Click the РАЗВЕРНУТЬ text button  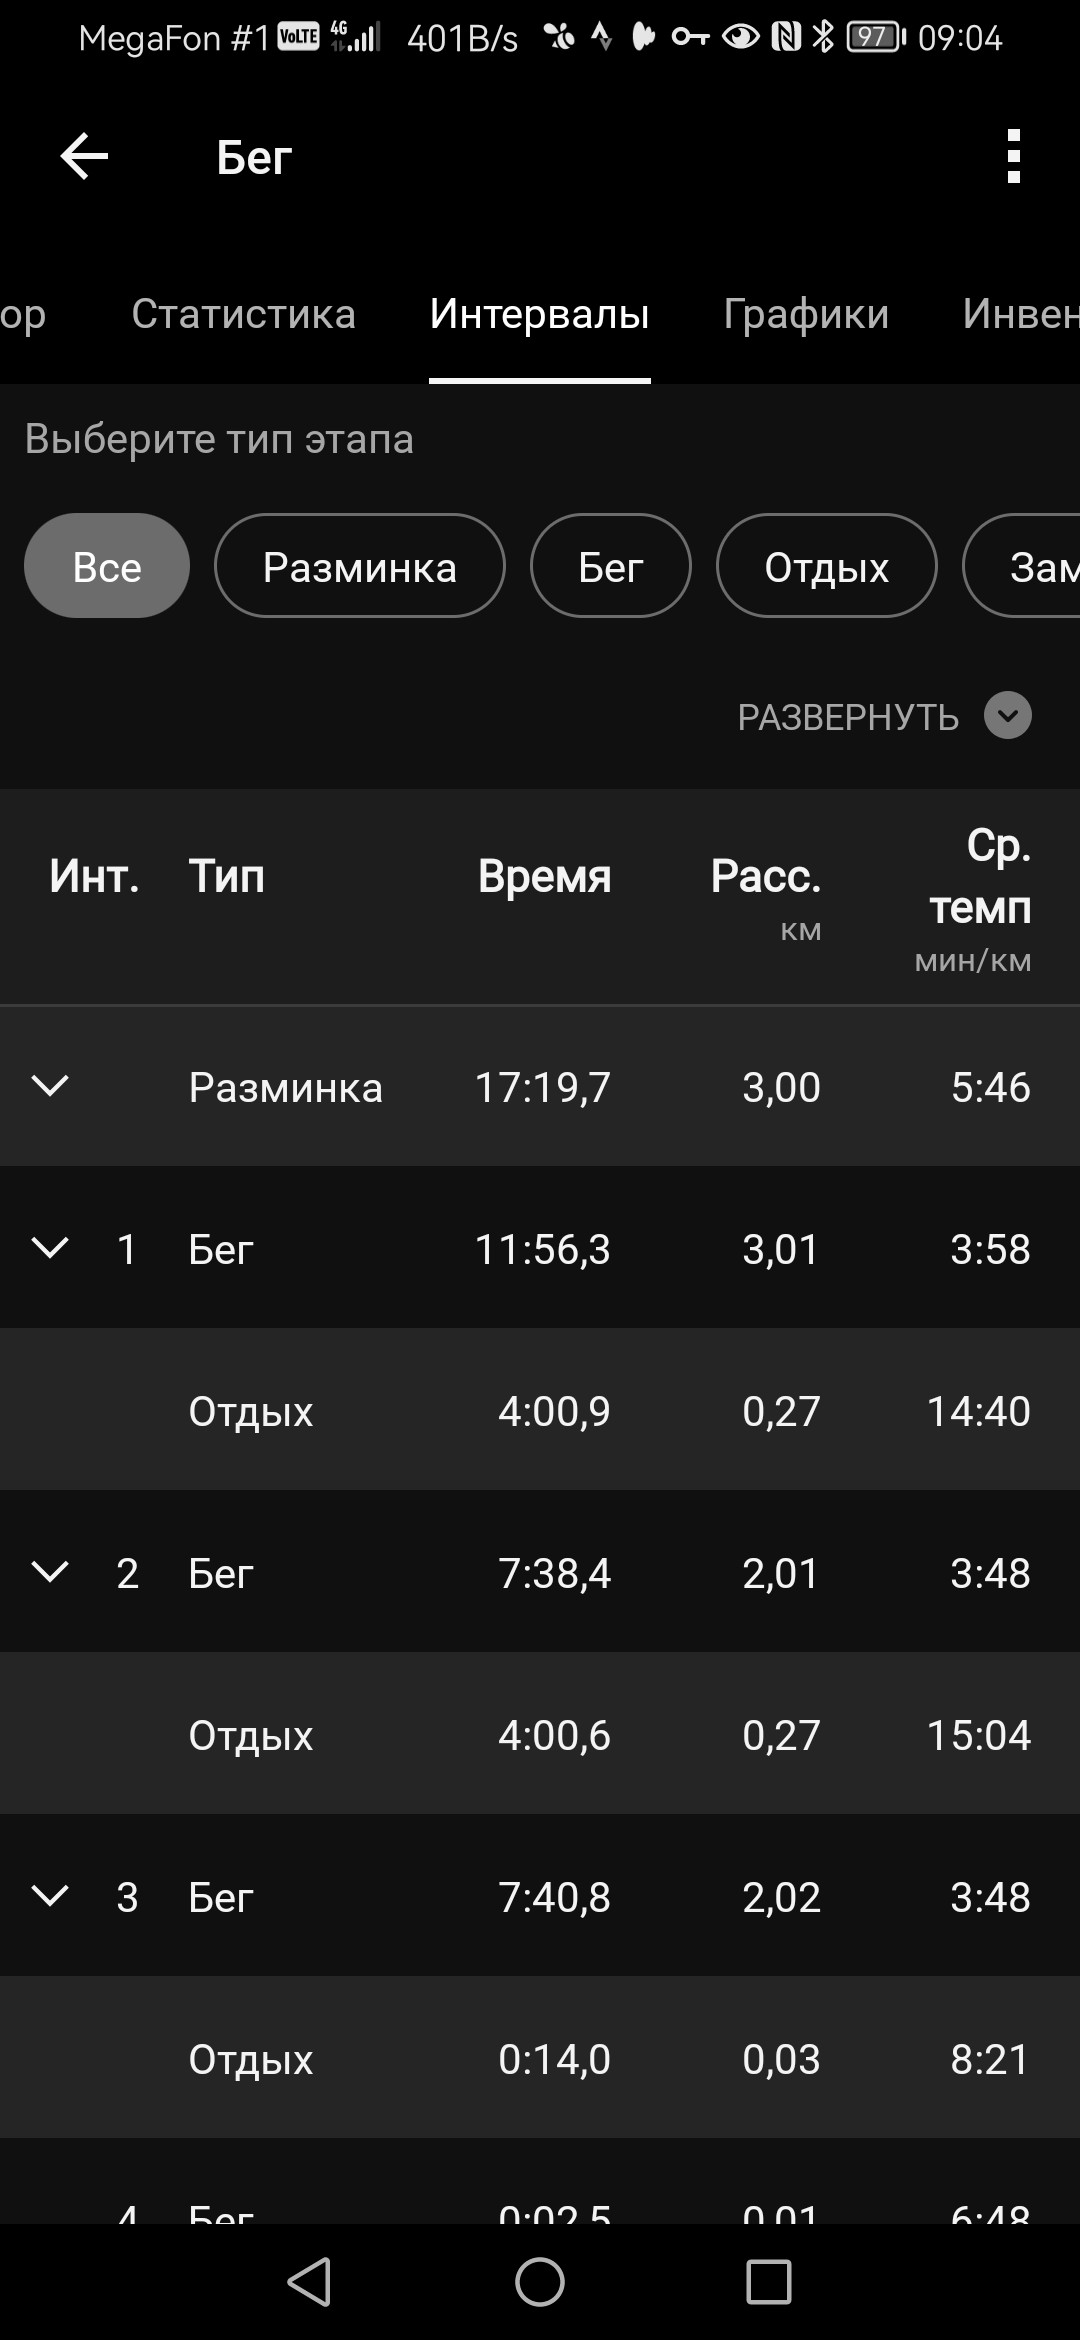coord(848,717)
